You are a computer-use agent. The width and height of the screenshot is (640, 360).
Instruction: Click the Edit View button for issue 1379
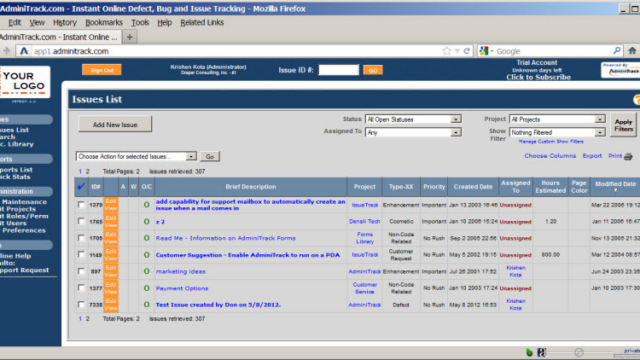click(x=111, y=204)
